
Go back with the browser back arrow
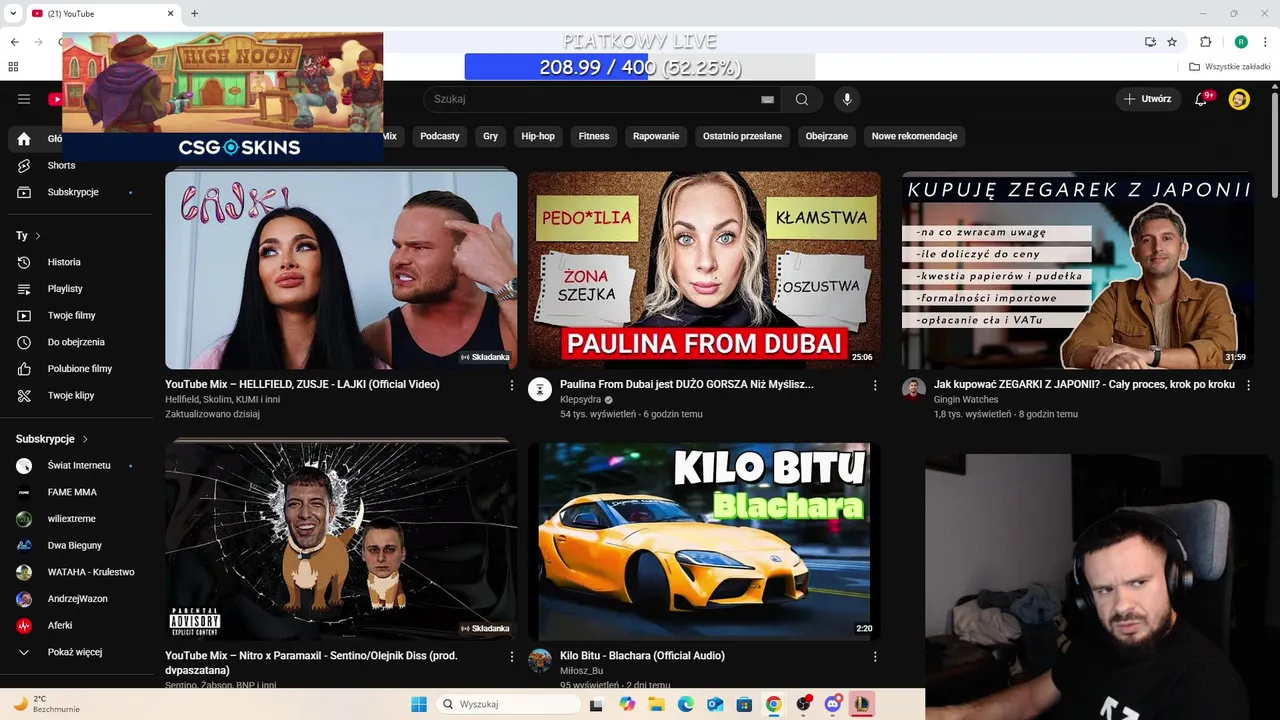[14, 42]
